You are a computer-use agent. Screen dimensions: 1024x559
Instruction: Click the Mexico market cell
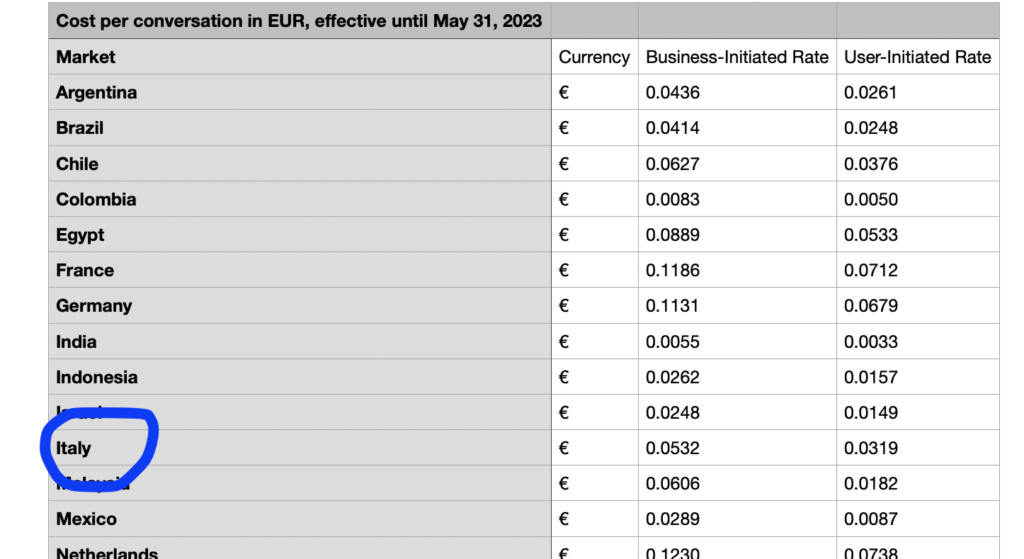pyautogui.click(x=300, y=519)
